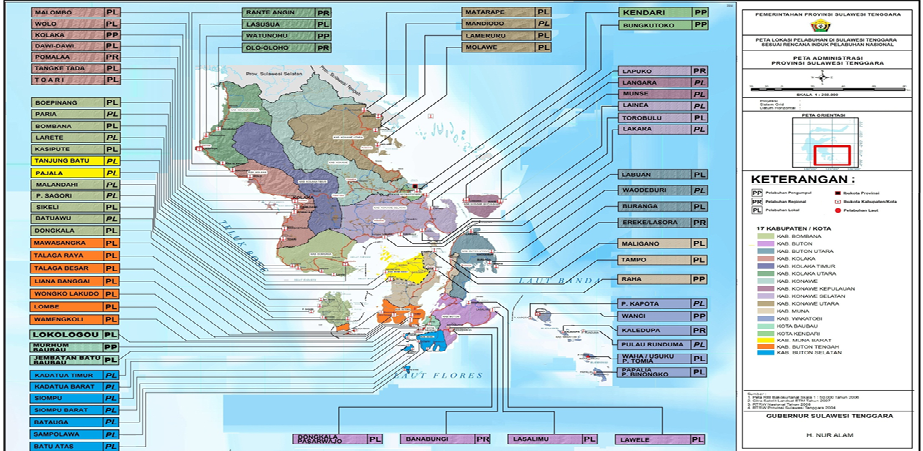
Task: Click the PR code box beside POMALAA
Action: [x=113, y=57]
